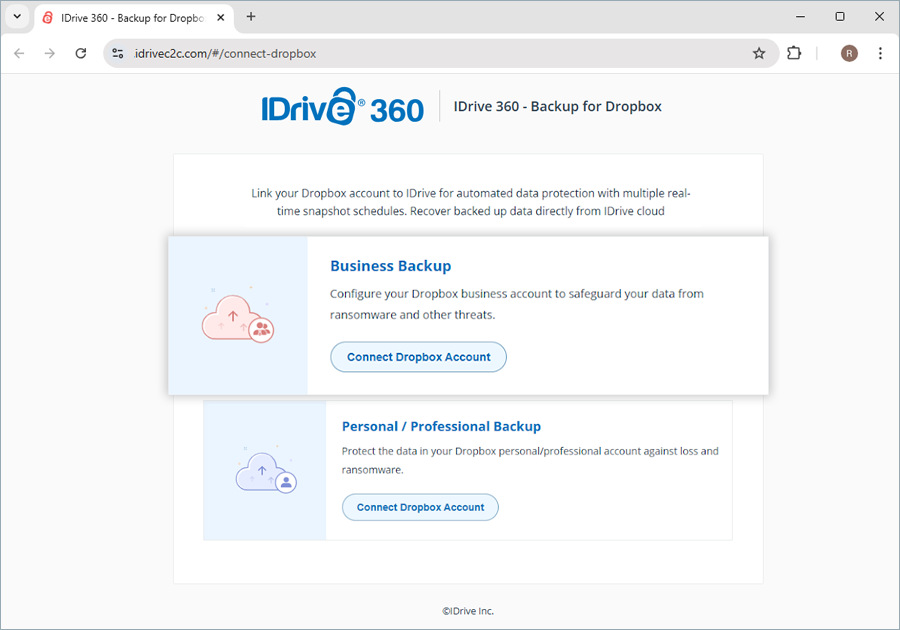Screen dimensions: 900x630
Task: Maximize the Chrome window
Action: pyautogui.click(x=840, y=17)
